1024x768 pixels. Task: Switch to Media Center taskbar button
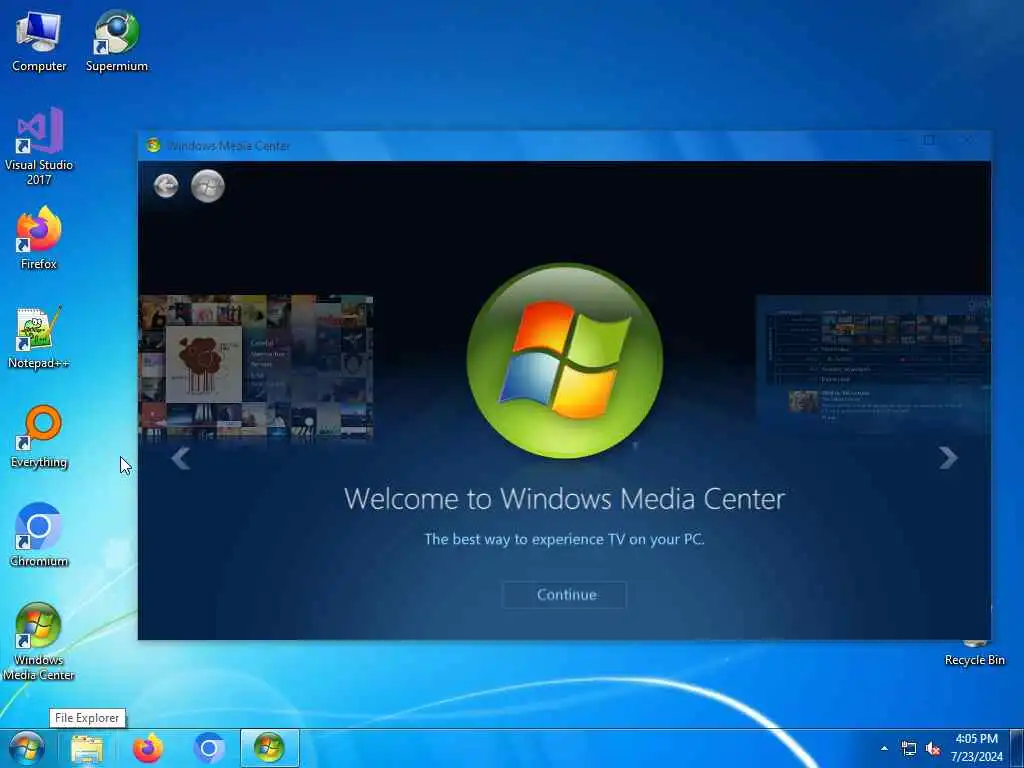[270, 748]
